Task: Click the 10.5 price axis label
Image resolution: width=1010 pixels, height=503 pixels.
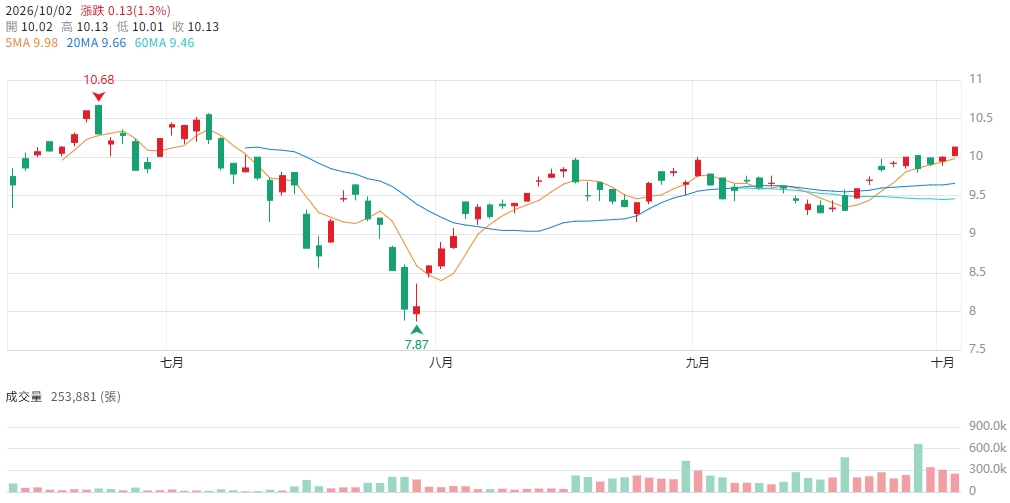Action: [x=978, y=119]
